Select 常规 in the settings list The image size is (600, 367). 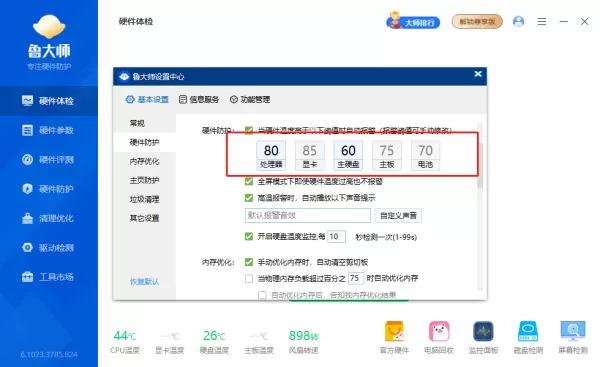pos(144,123)
